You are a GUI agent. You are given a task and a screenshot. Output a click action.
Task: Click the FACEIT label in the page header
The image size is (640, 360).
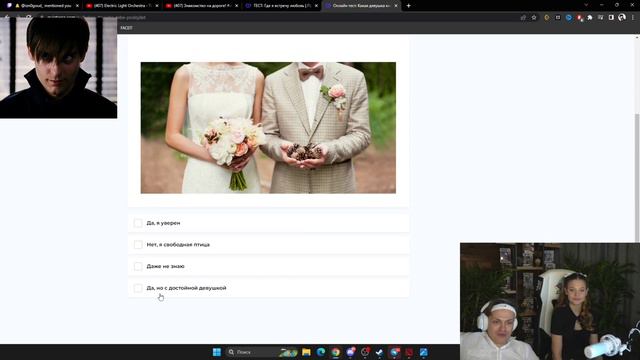[x=126, y=28]
